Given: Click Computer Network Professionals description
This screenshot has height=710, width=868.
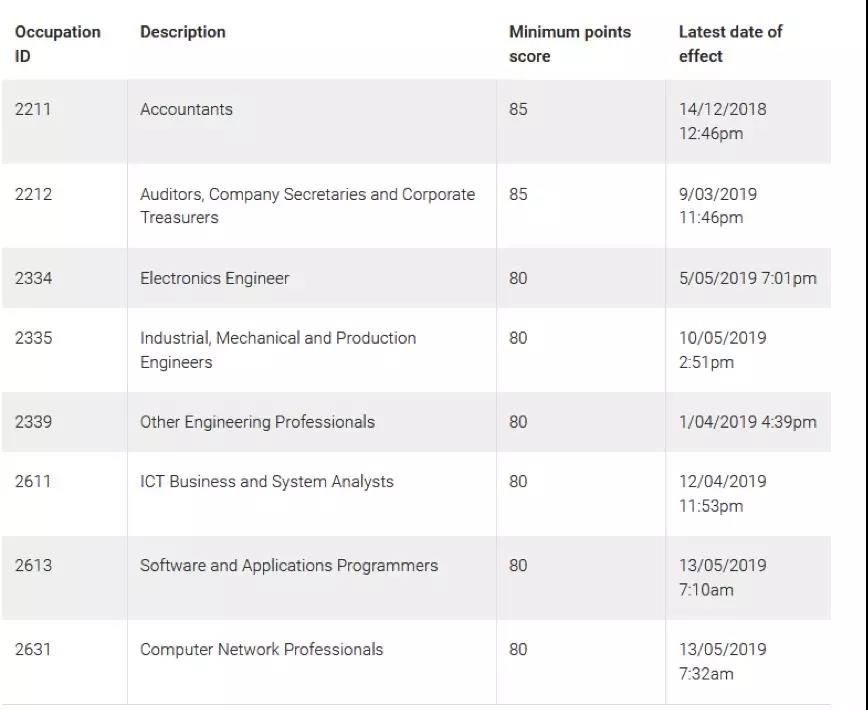Looking at the screenshot, I should 261,649.
